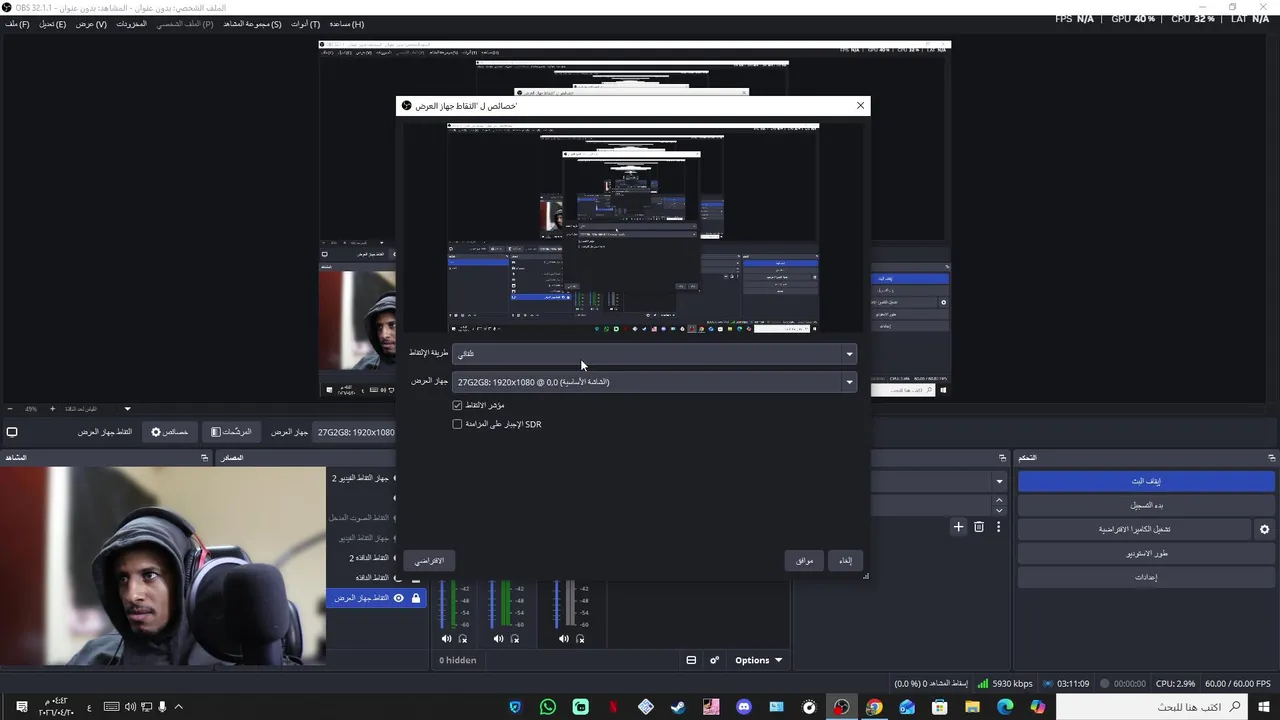Open WhatsApp from the taskbar
Image resolution: width=1280 pixels, height=720 pixels.
click(x=547, y=707)
